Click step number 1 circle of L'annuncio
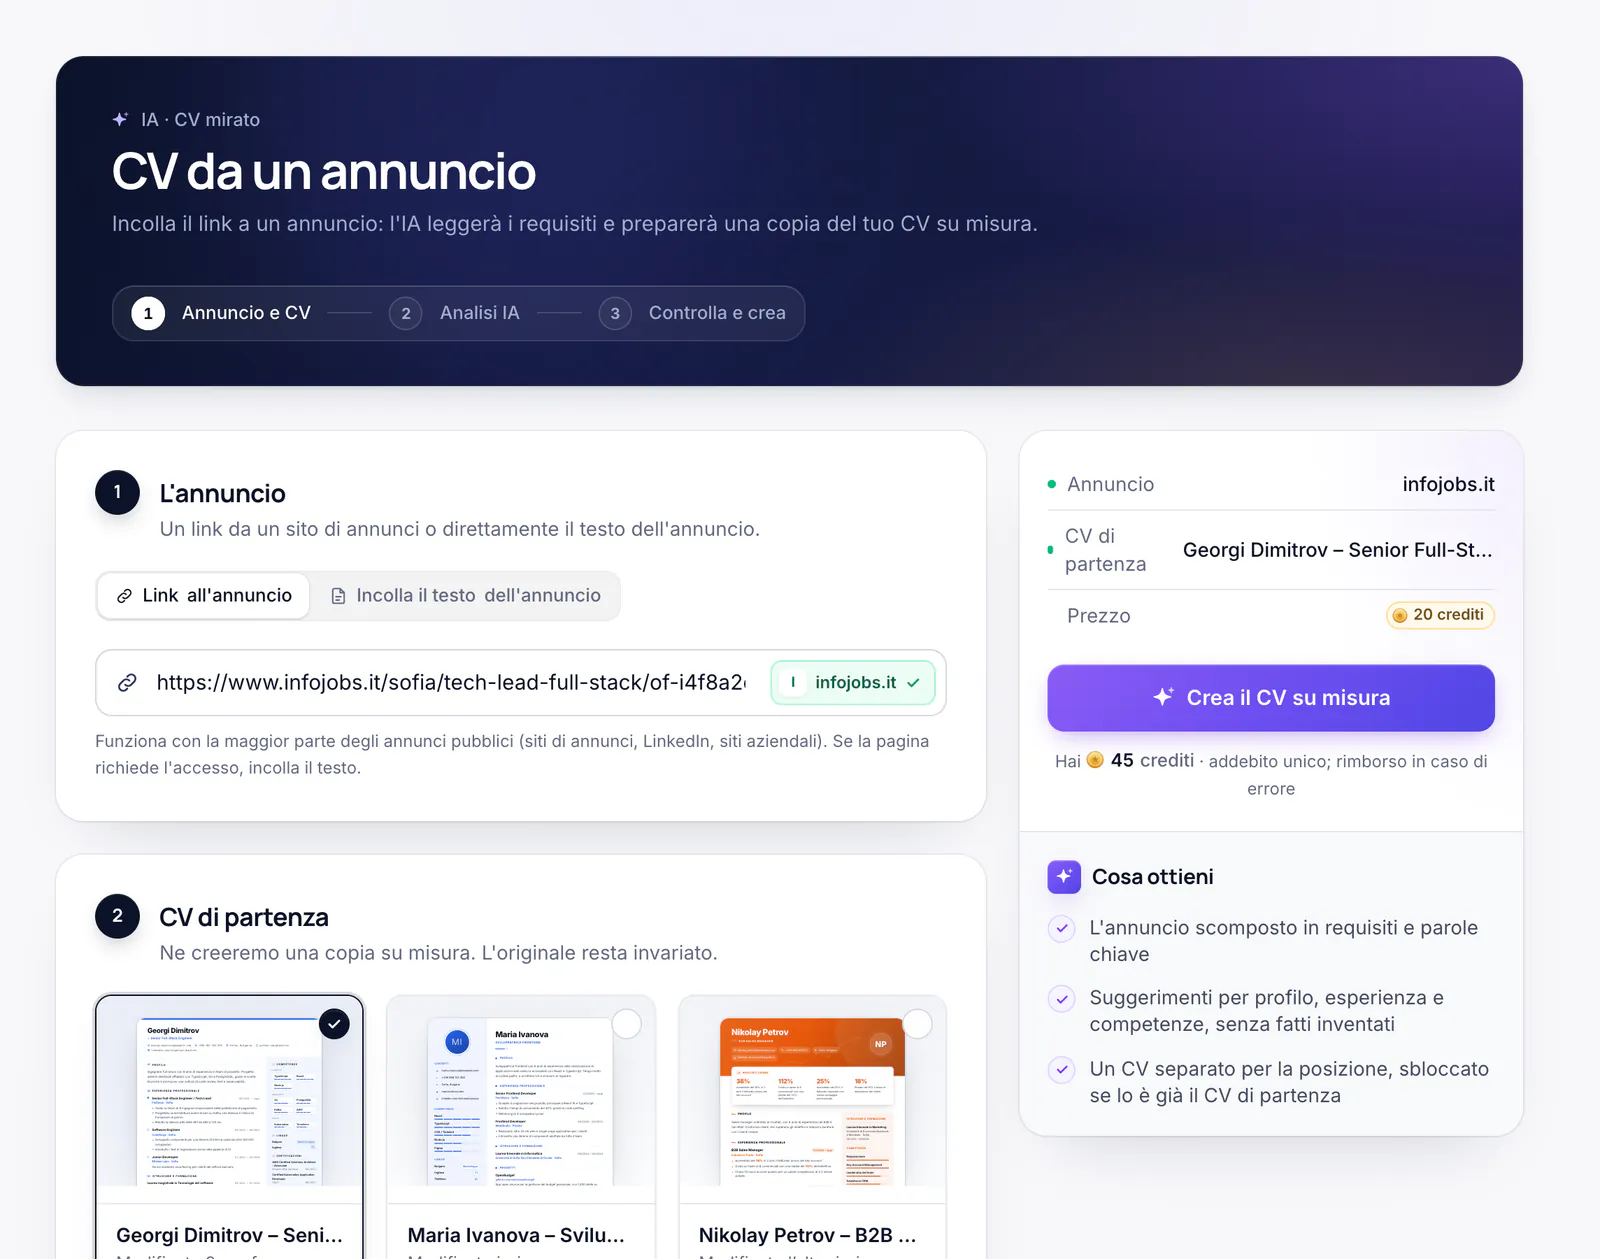 [117, 492]
